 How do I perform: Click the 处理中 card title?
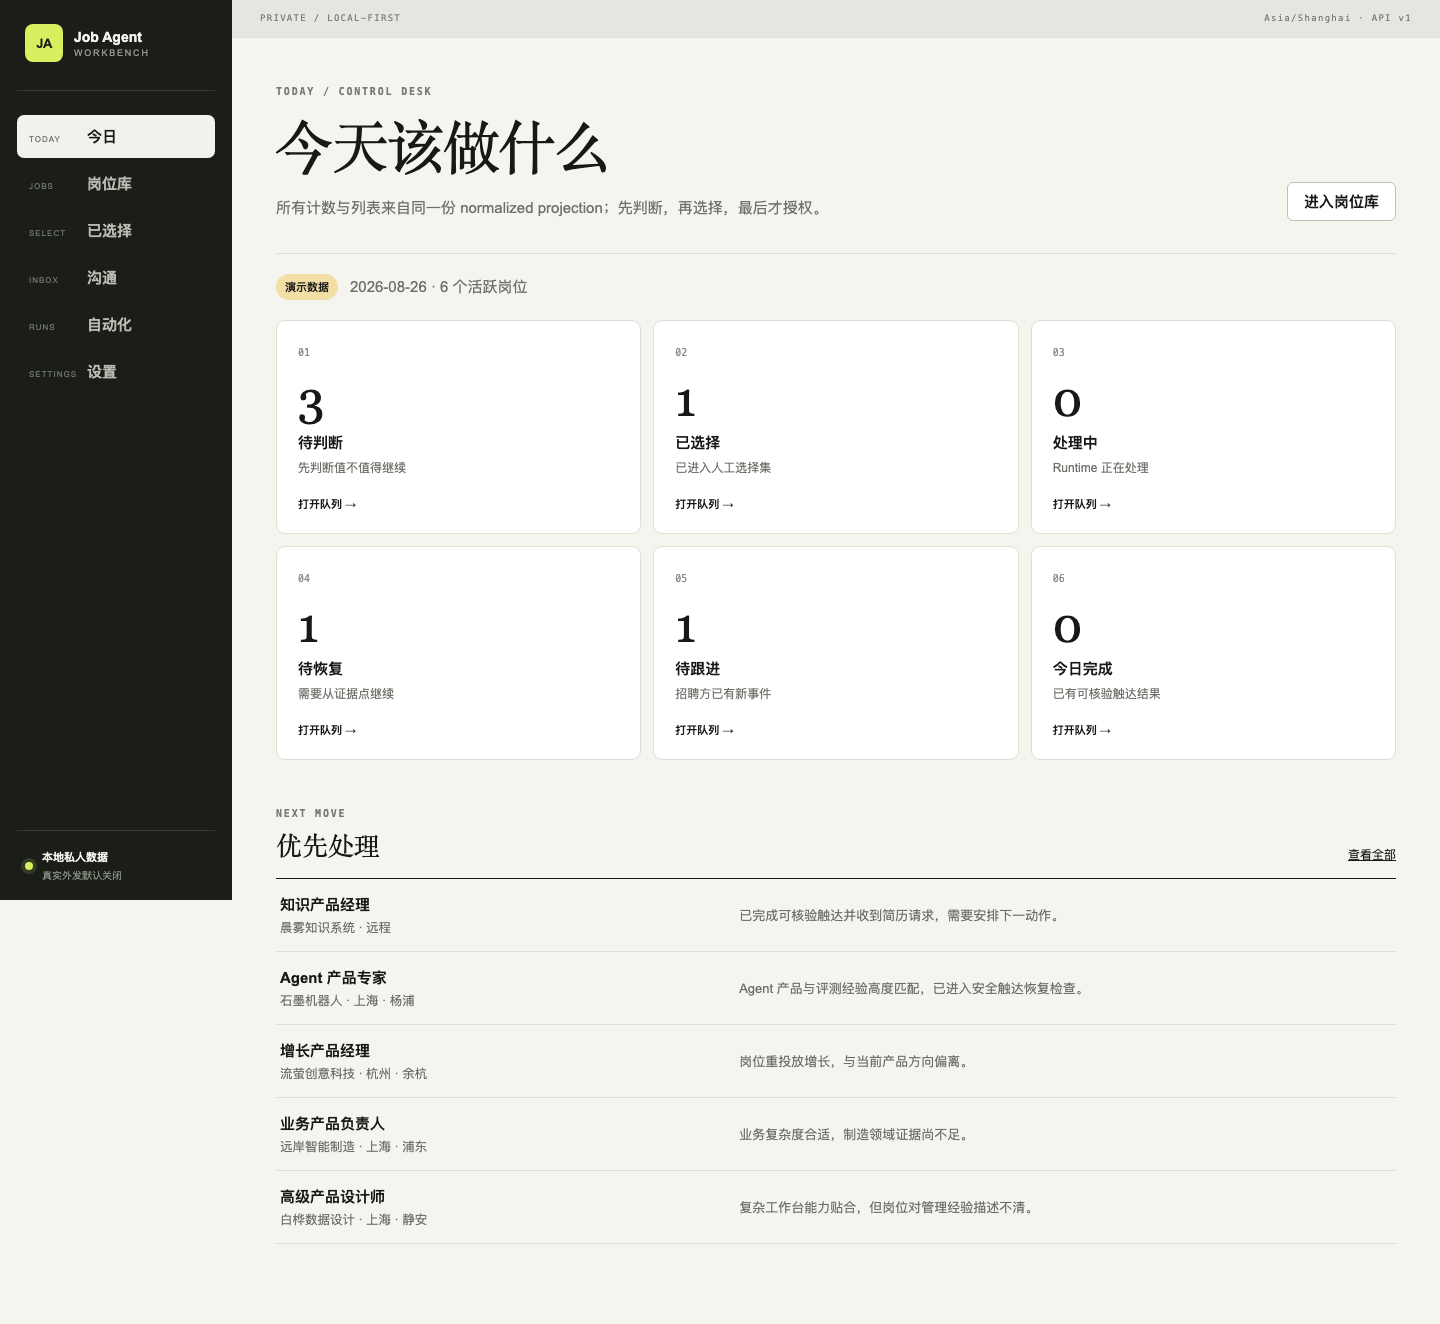(1075, 443)
